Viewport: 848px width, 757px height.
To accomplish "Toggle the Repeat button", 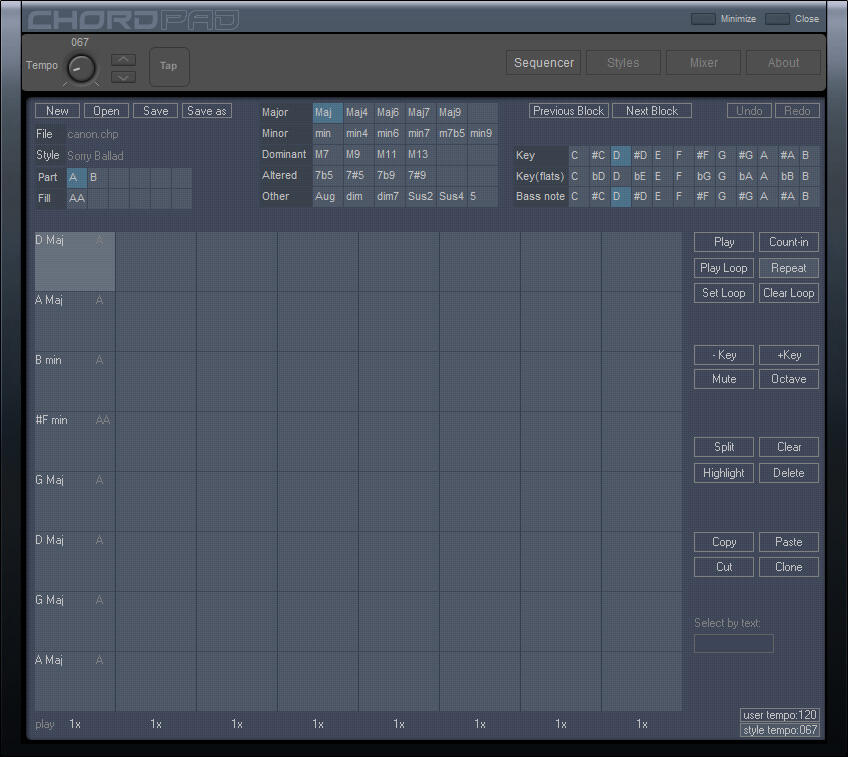I will [789, 268].
